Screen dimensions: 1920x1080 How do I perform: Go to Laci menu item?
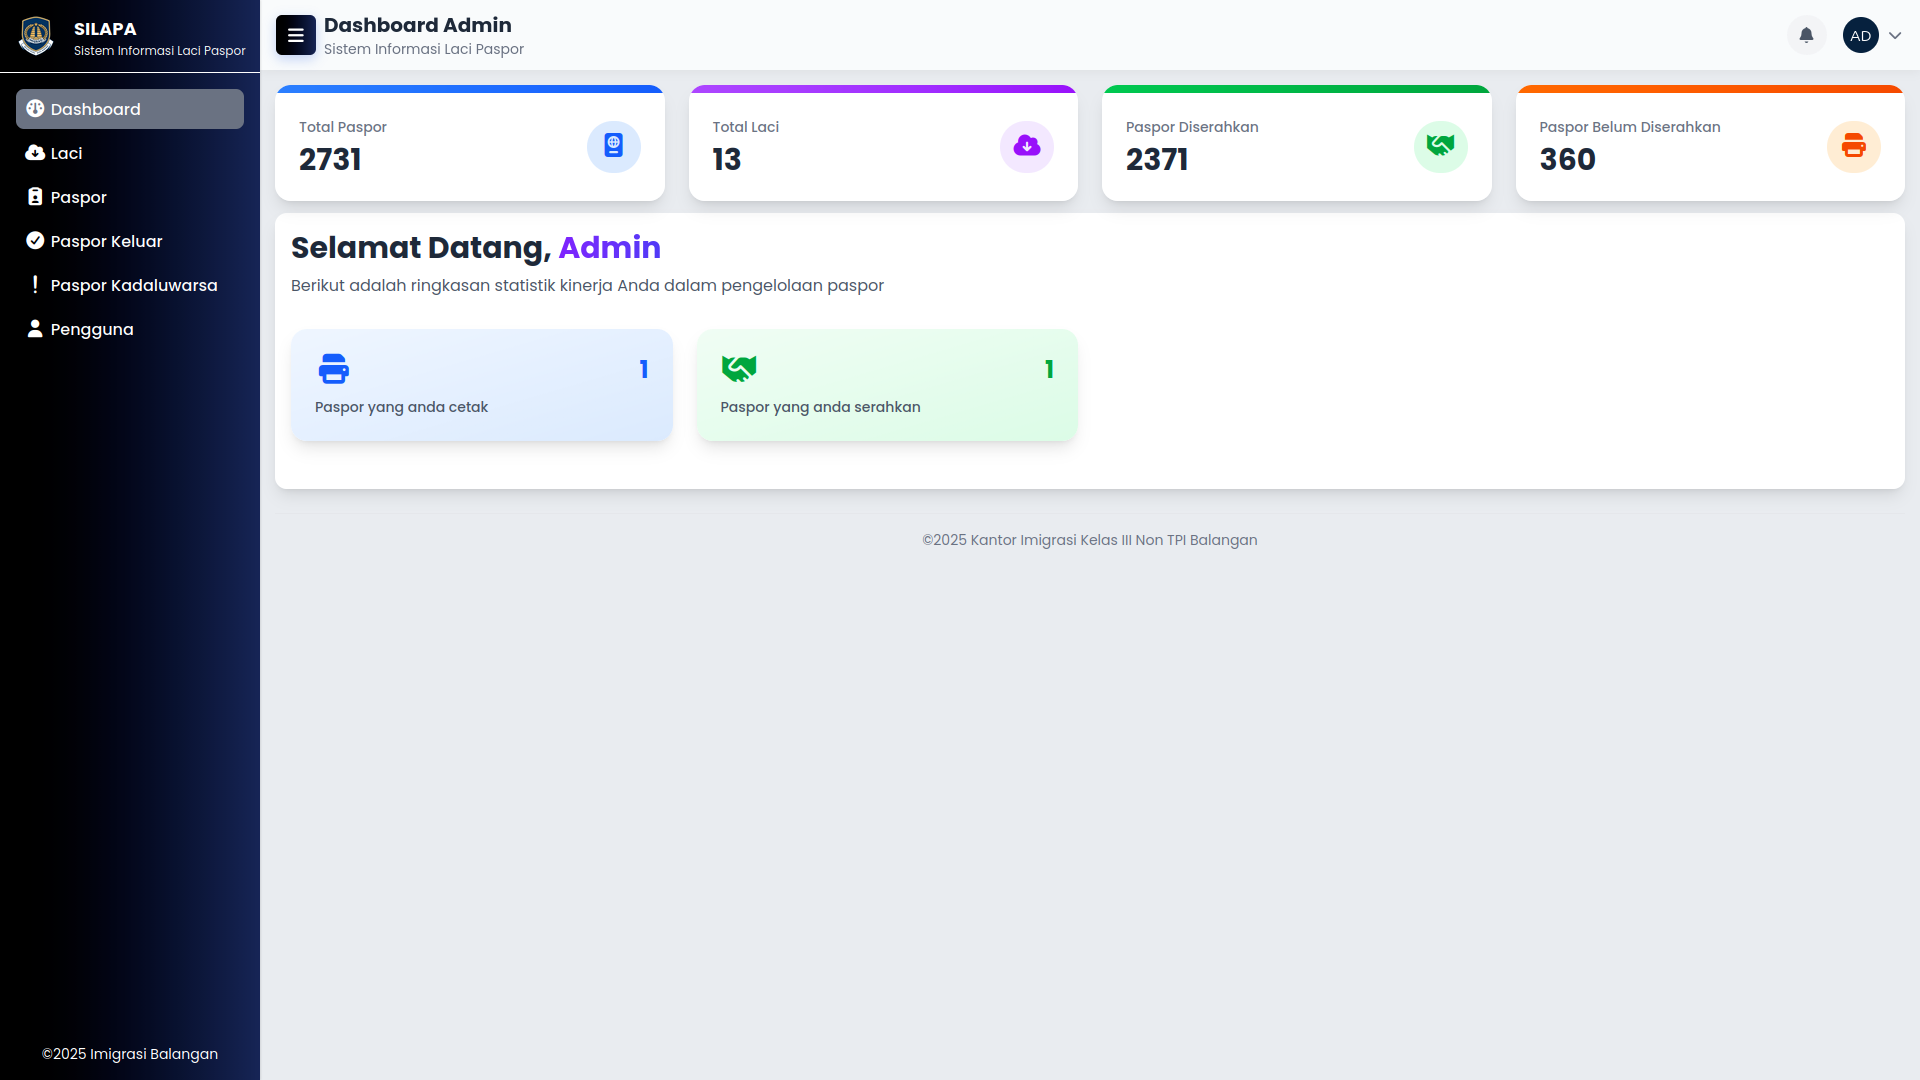click(130, 153)
